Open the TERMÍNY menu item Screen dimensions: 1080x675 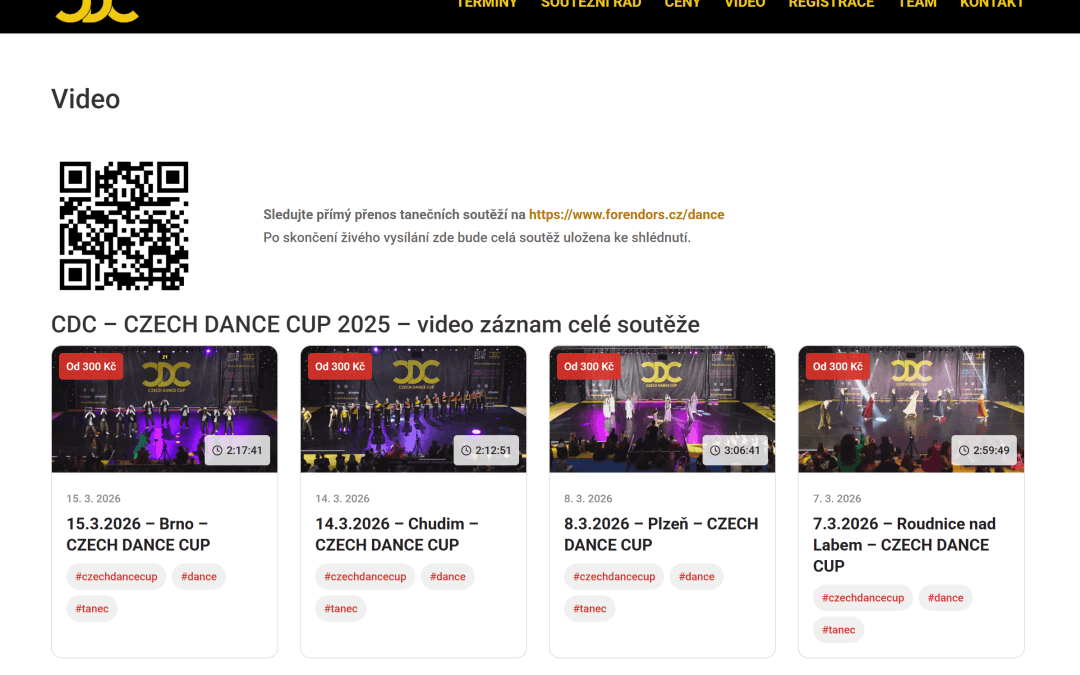(487, 4)
